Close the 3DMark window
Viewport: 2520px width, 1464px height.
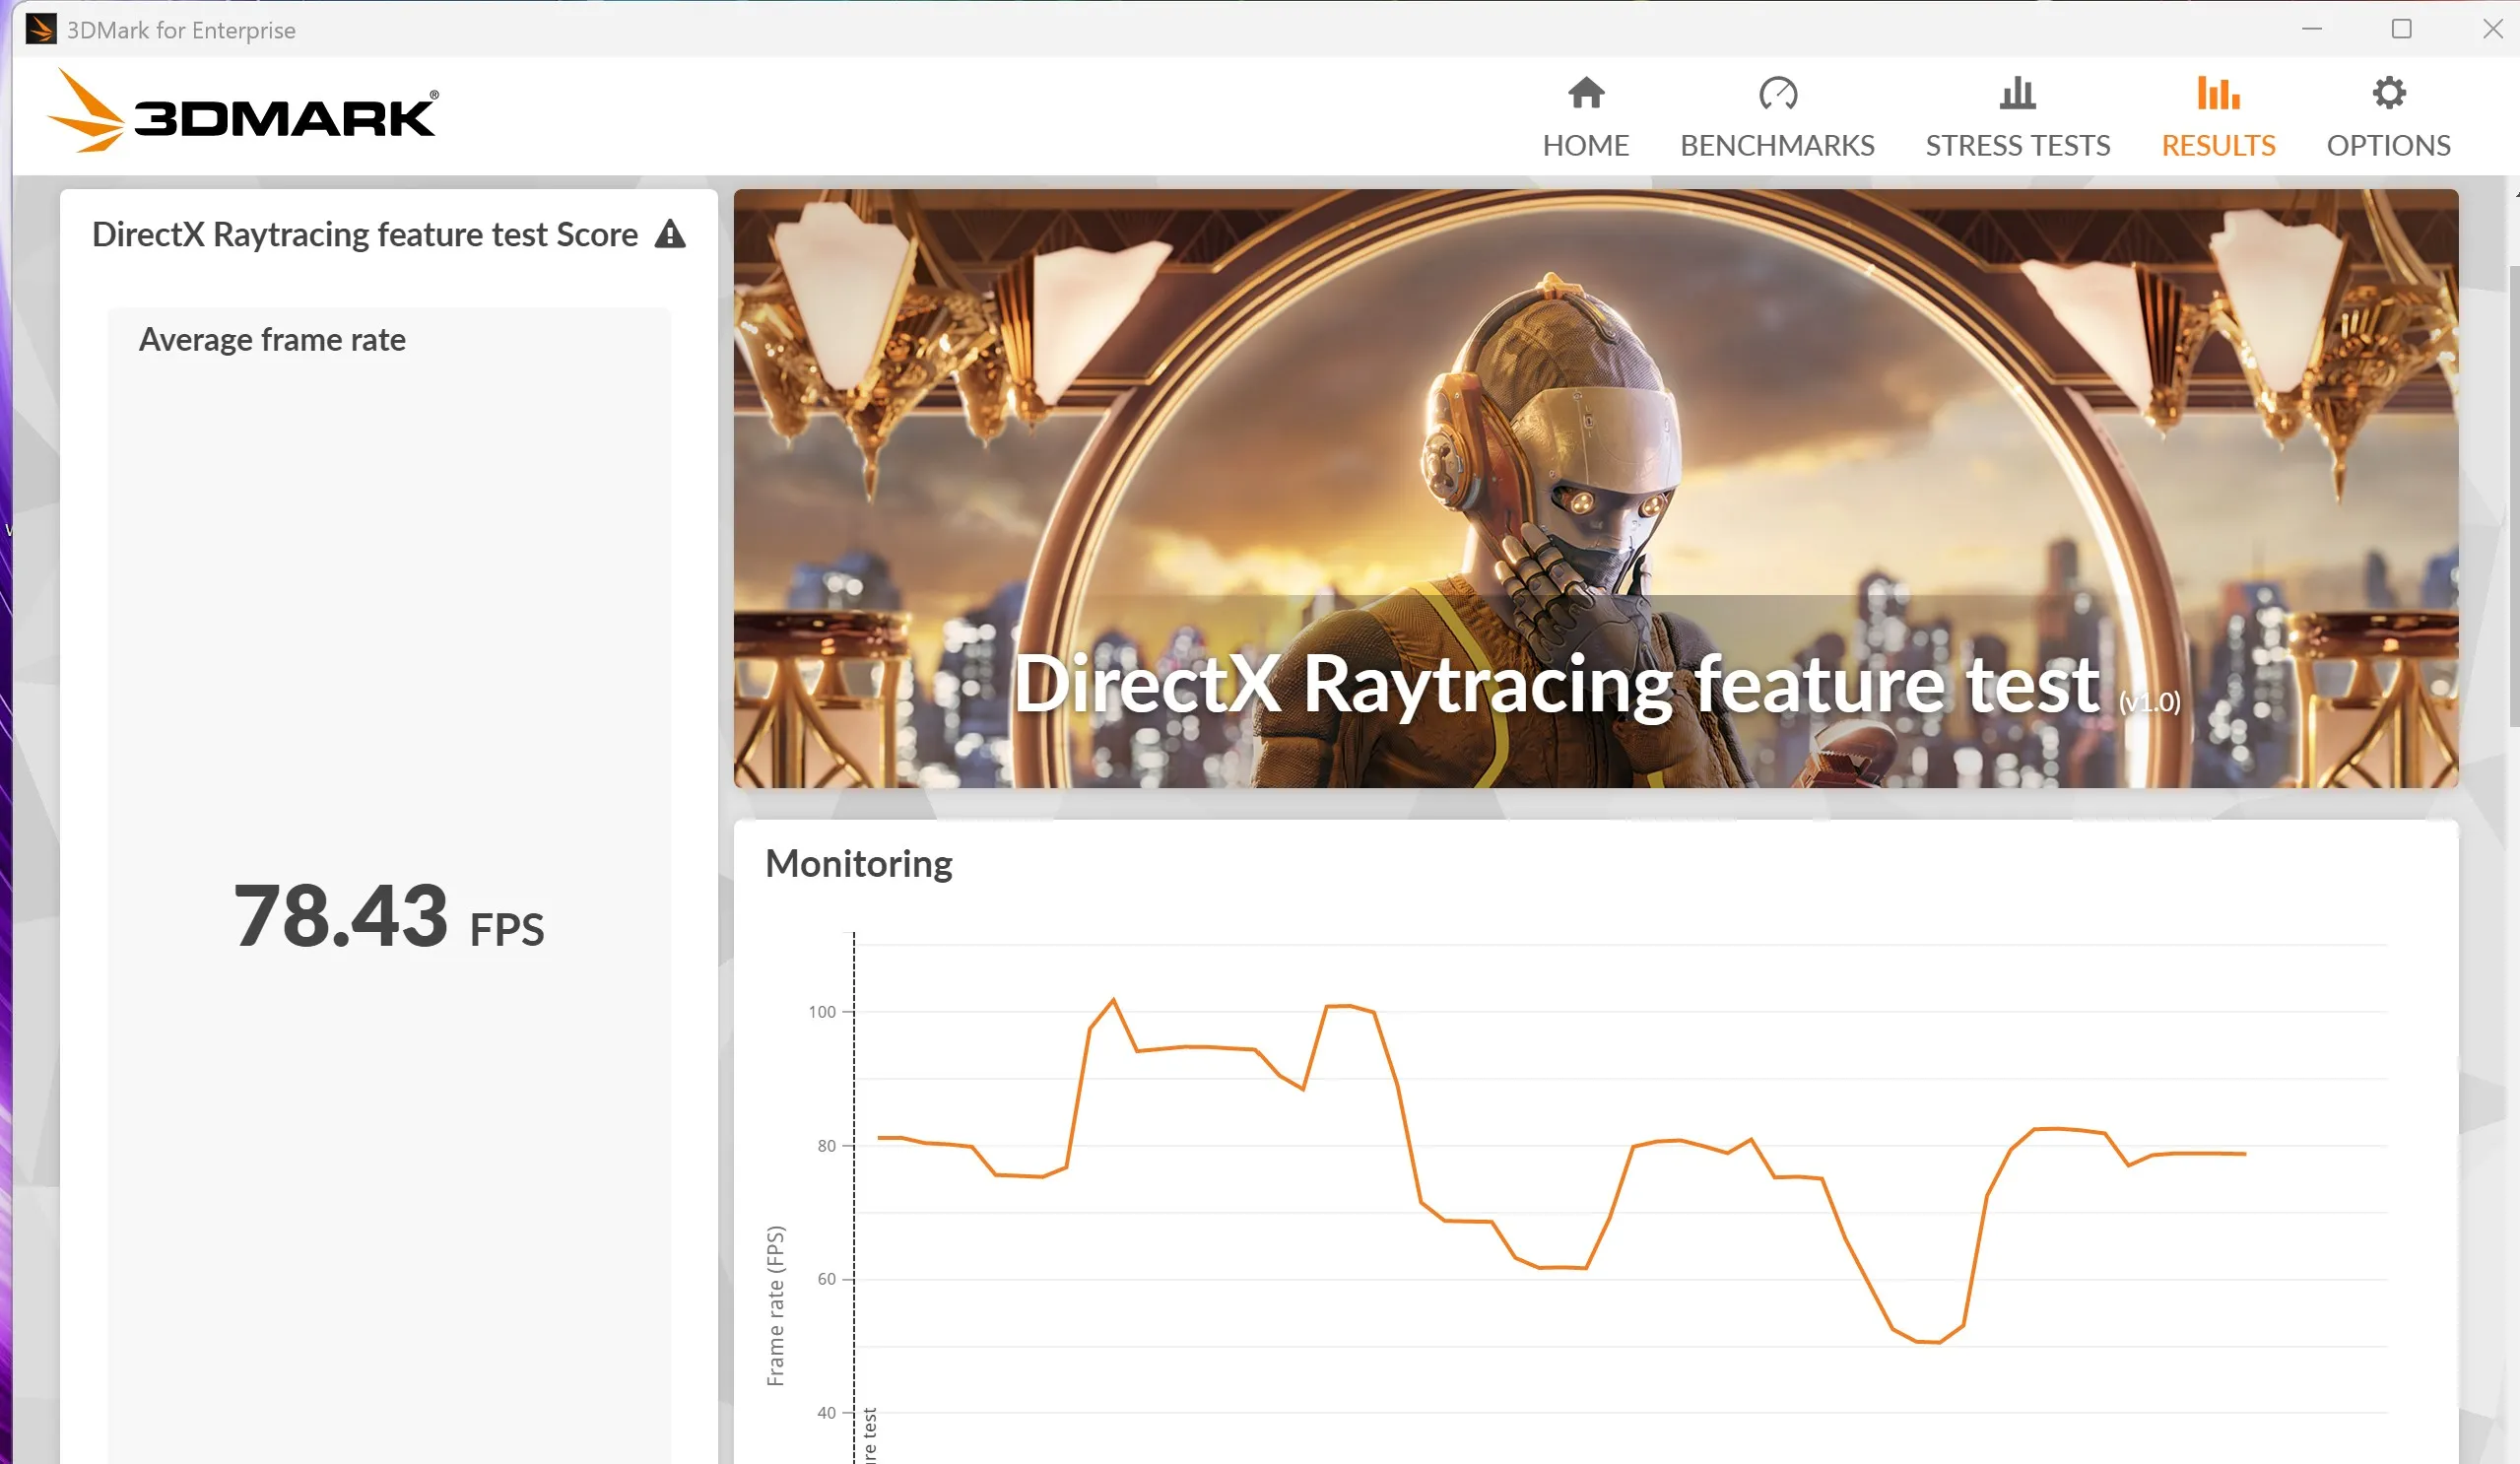tap(2492, 29)
